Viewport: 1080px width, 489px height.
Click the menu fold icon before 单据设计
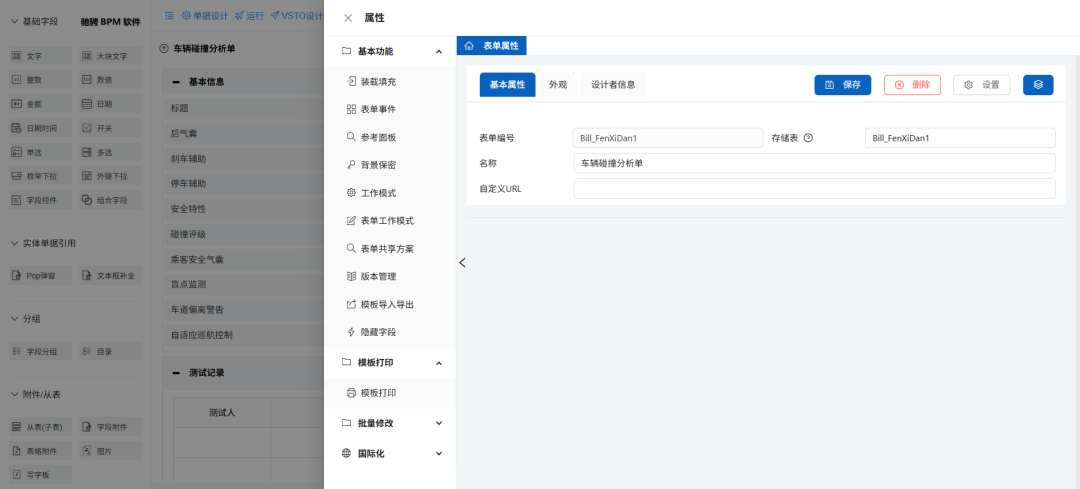[169, 15]
